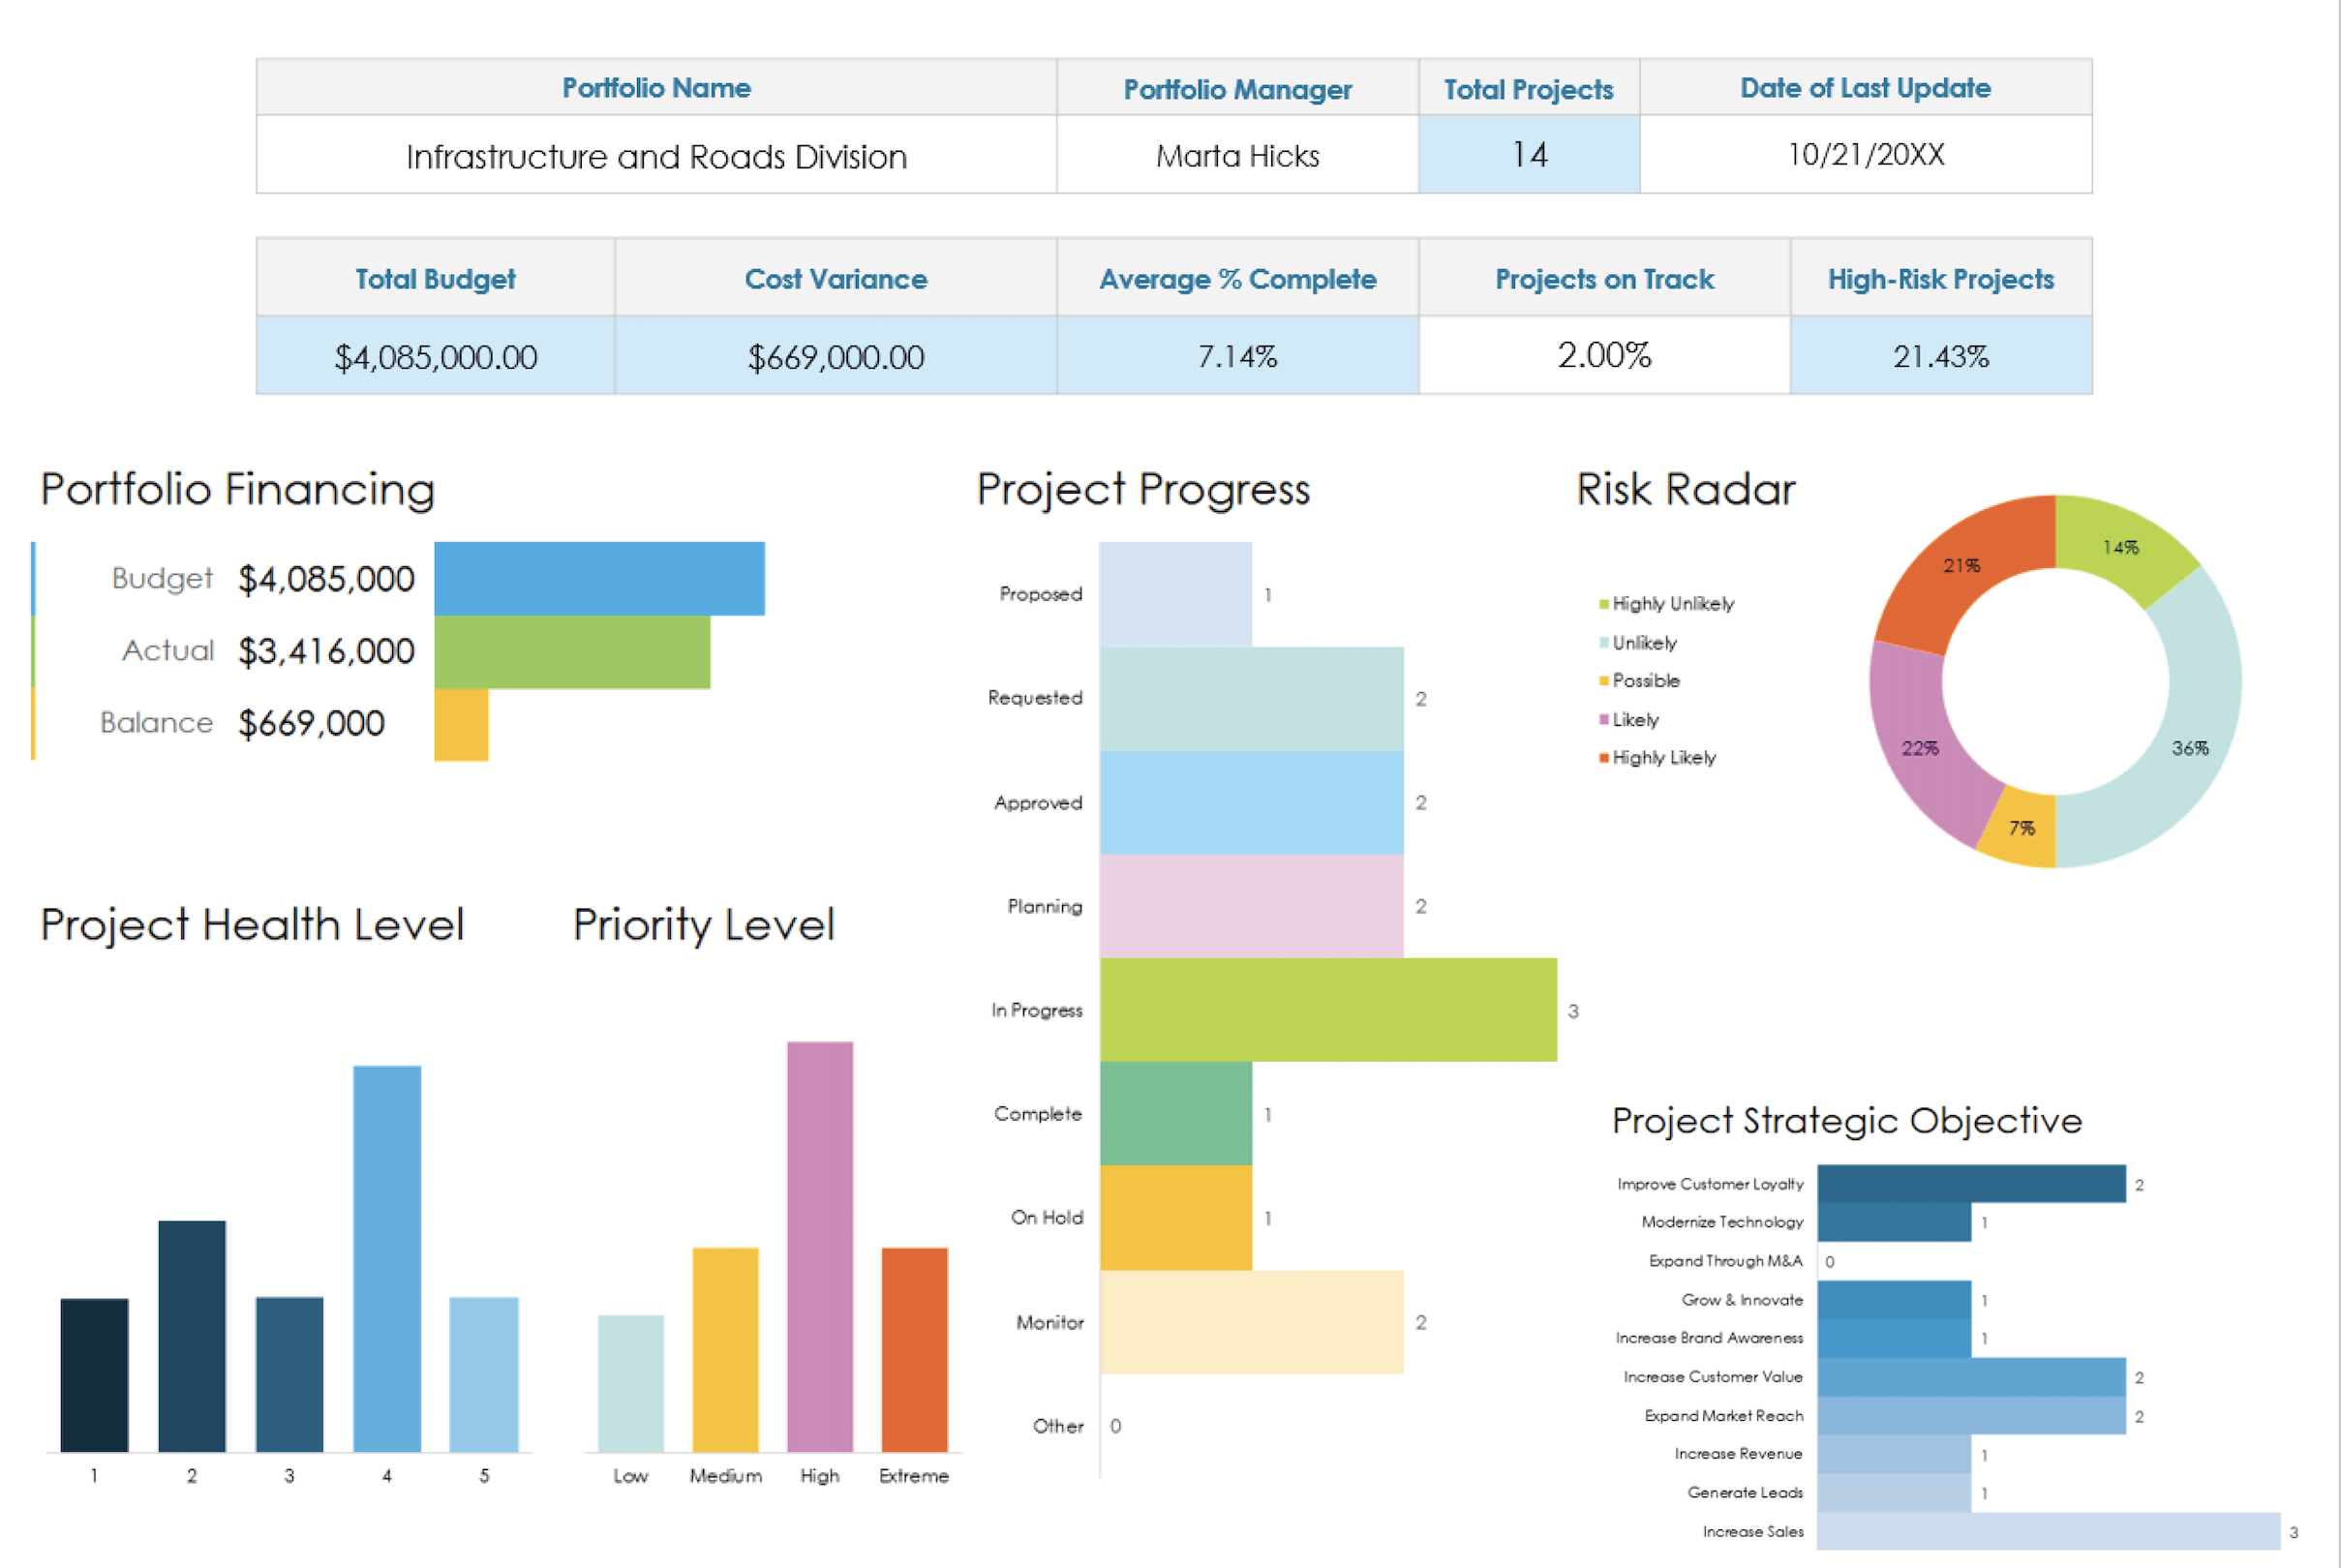Click the Portfolio Manager name Marta Hicks

pos(1237,155)
